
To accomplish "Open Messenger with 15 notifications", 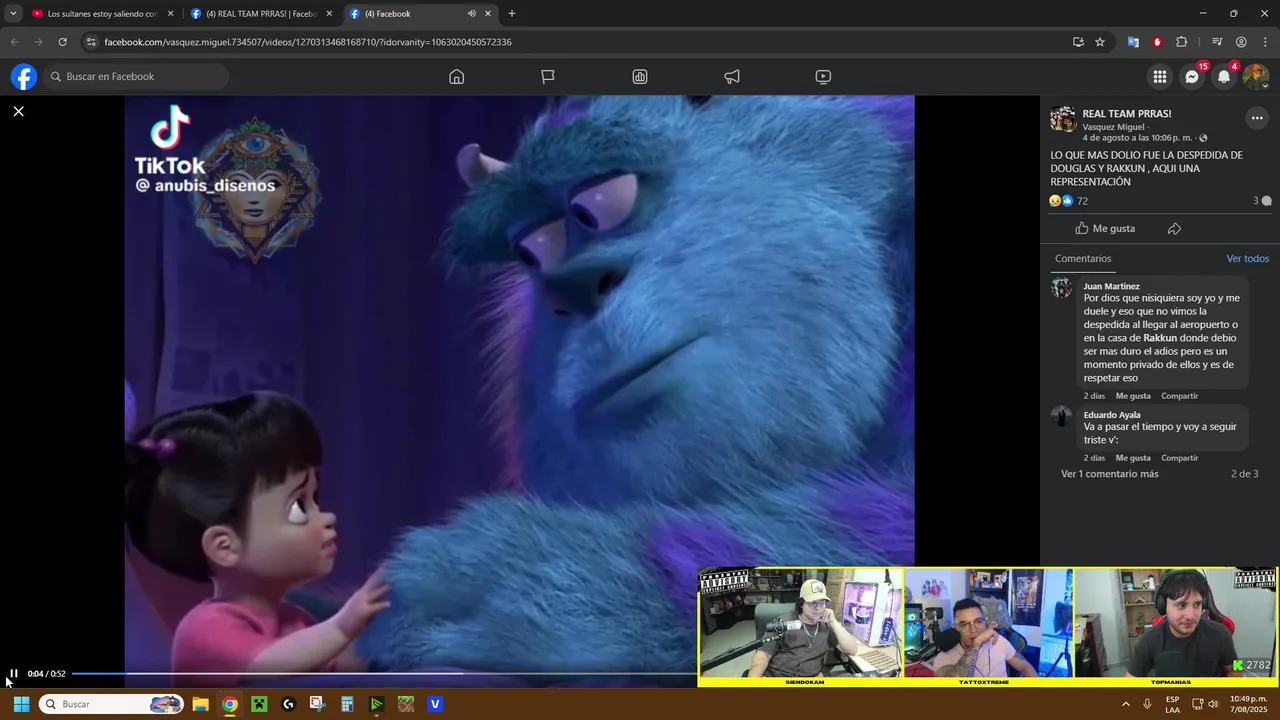I will click(x=1192, y=77).
